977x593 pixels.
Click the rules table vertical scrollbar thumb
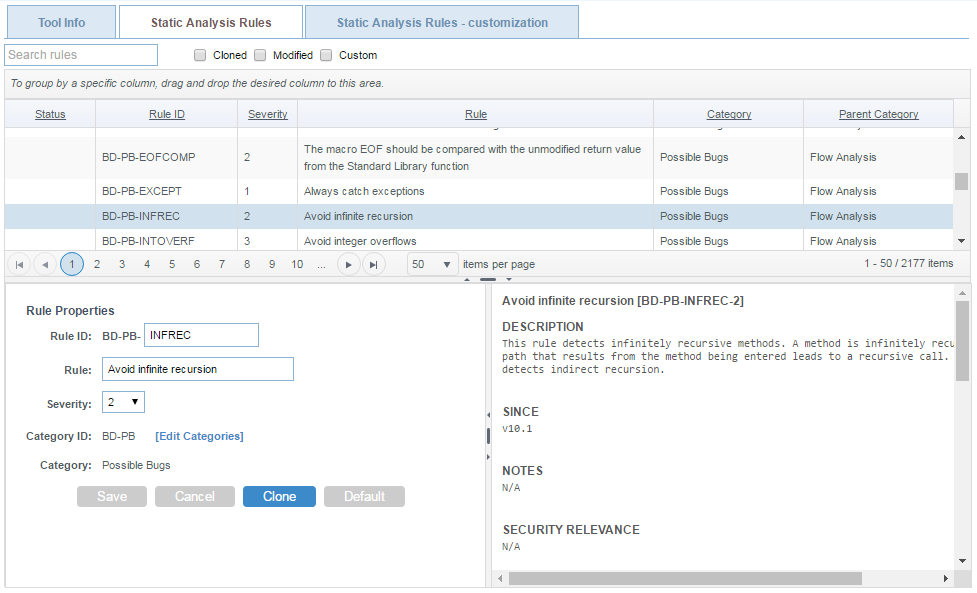pyautogui.click(x=961, y=181)
